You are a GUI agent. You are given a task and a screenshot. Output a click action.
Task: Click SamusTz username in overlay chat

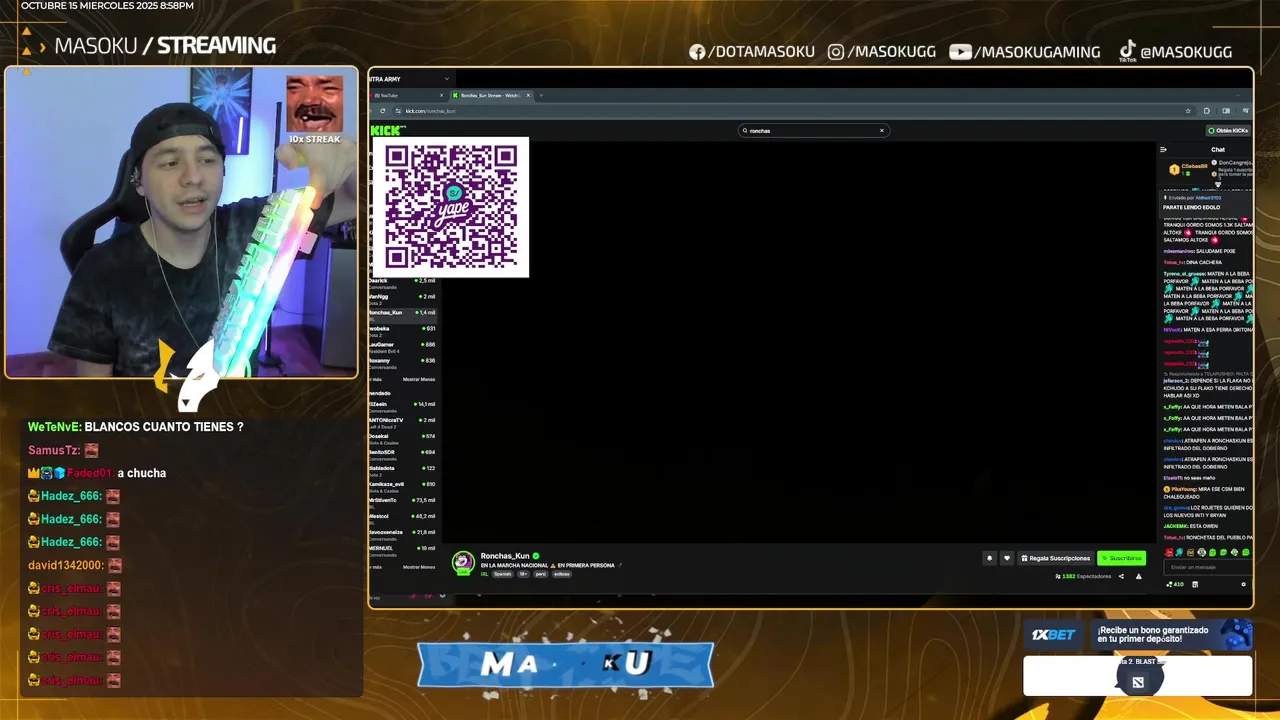click(54, 450)
